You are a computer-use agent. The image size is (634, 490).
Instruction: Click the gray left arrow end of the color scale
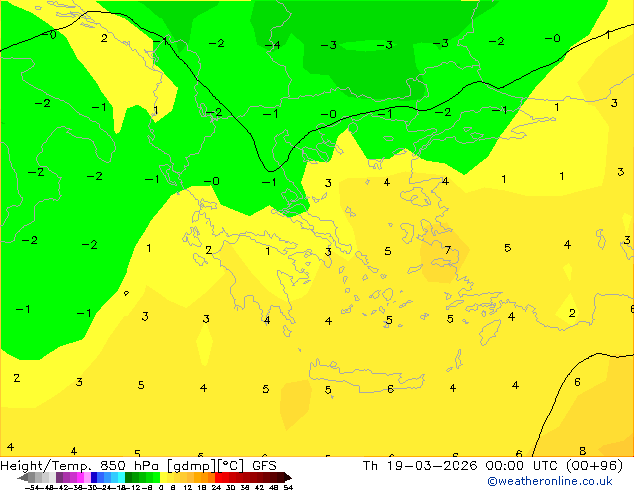coord(23,477)
